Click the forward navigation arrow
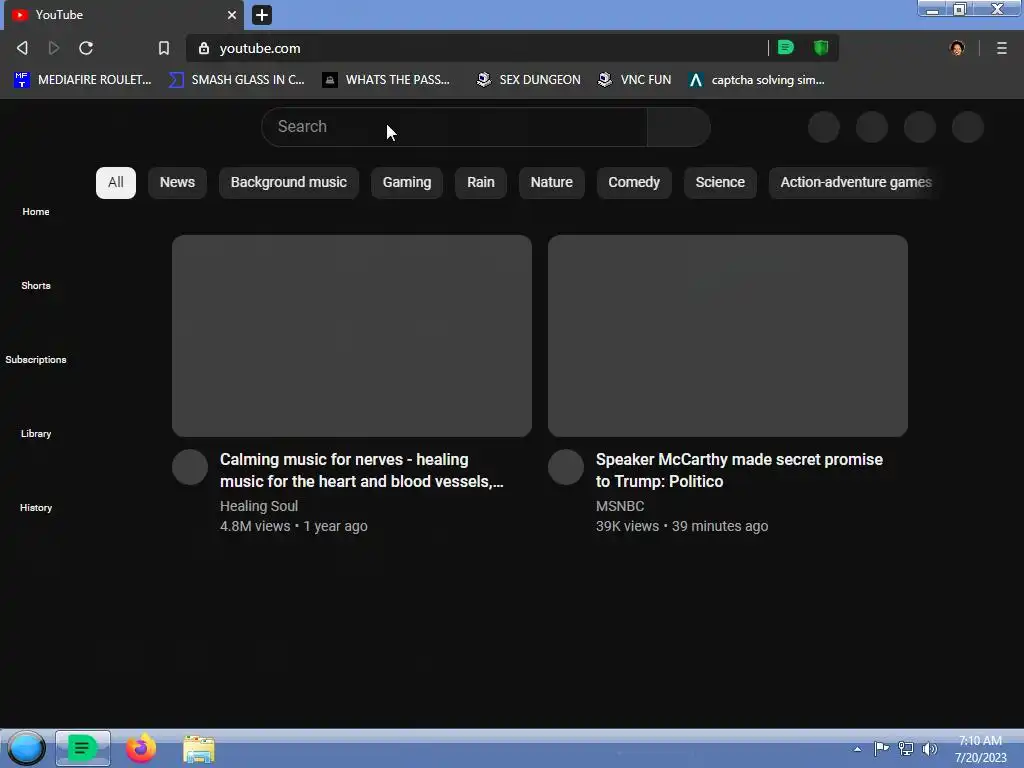 (x=54, y=48)
